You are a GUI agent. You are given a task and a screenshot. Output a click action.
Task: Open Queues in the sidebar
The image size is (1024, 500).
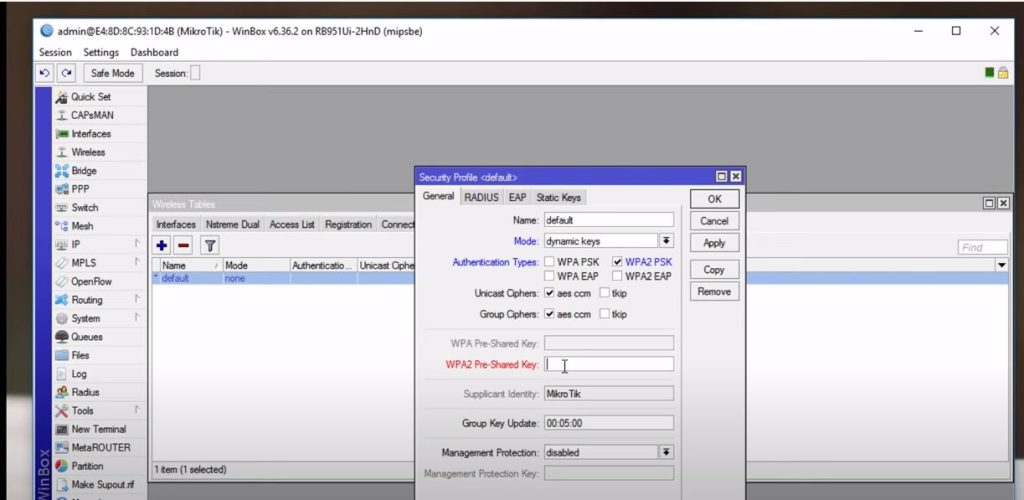[87, 337]
